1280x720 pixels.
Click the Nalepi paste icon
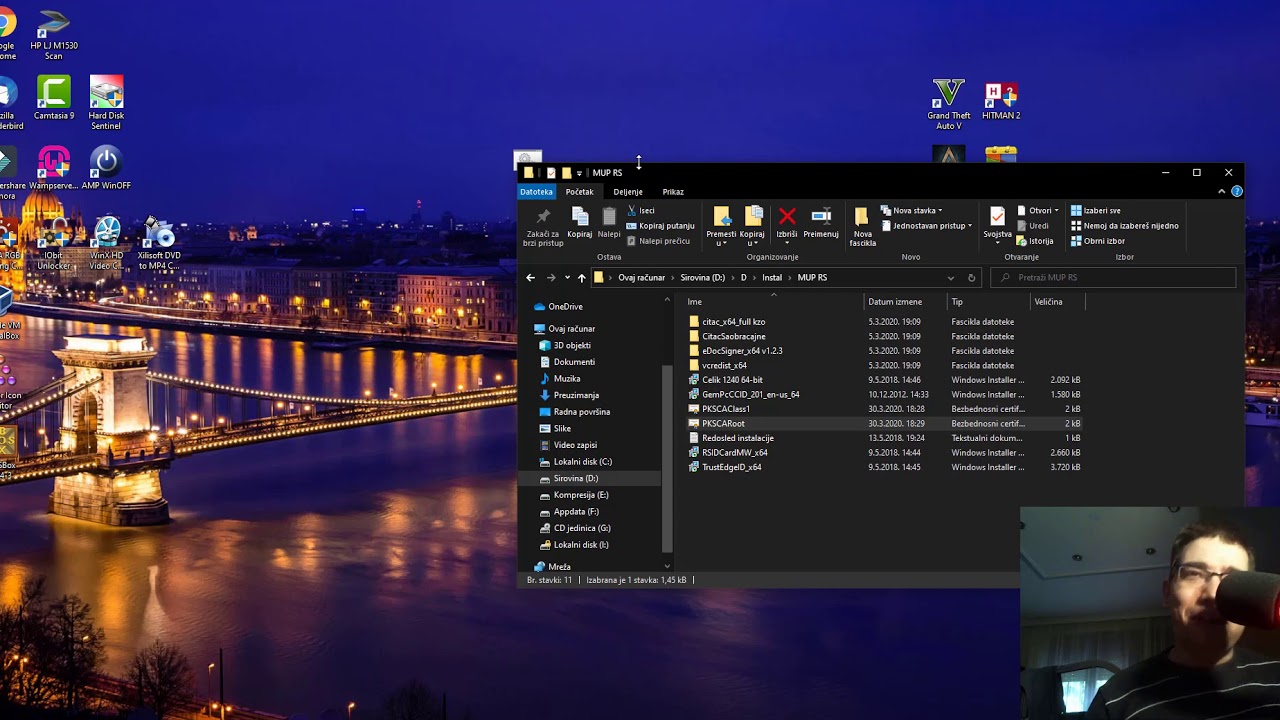click(x=609, y=217)
